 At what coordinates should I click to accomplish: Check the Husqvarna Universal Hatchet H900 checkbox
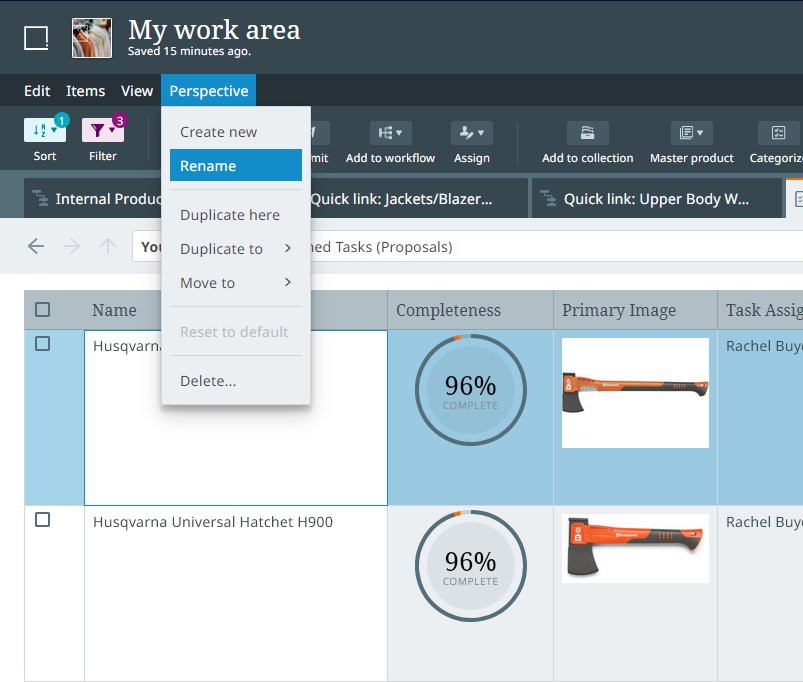pos(42,520)
